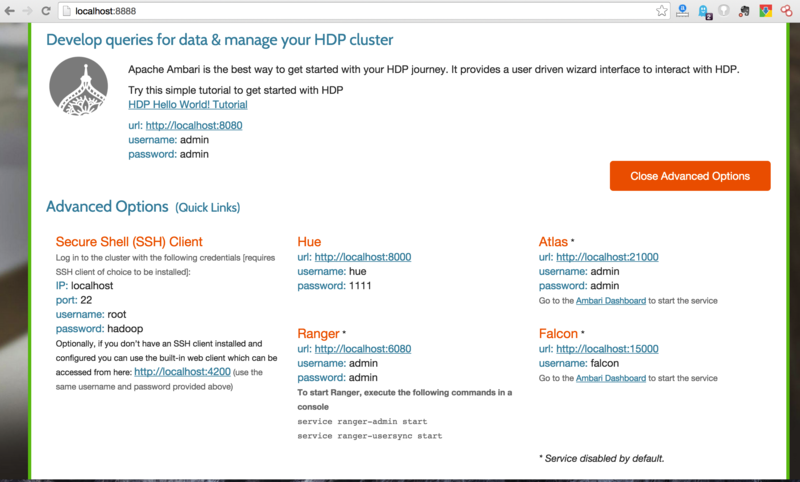Click the Ranger password value admin

(x=363, y=377)
